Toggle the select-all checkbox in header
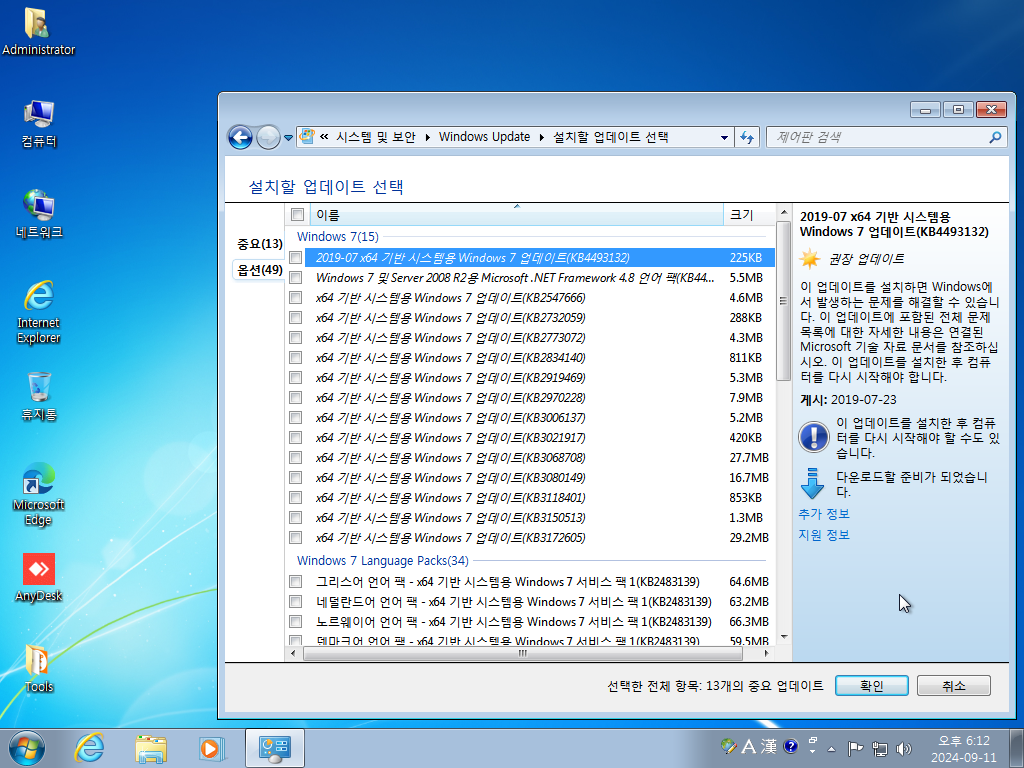 click(x=297, y=214)
